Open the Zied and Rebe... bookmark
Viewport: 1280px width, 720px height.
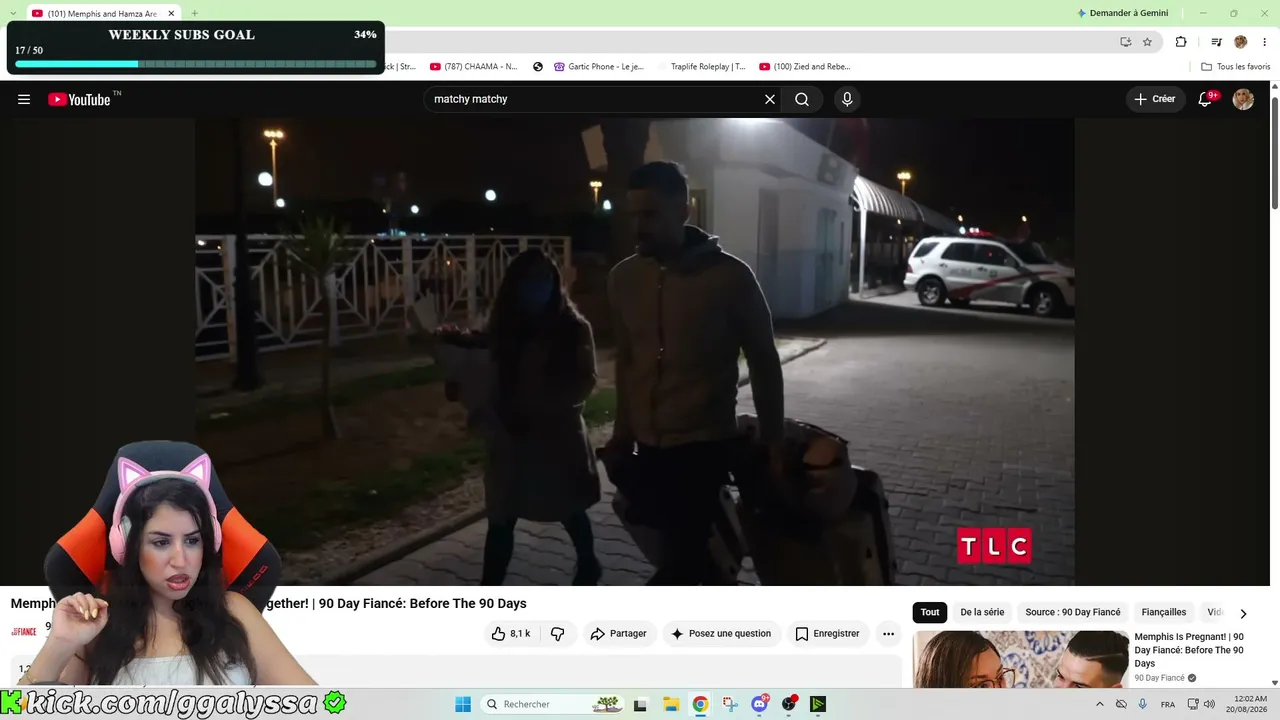click(x=805, y=67)
